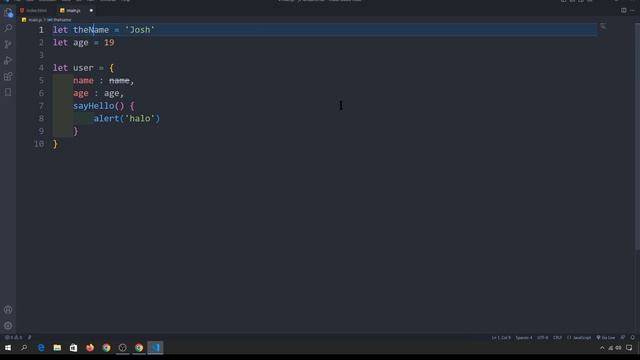This screenshot has height=360, width=640.
Task: Switch to the main.js editor tab
Action: [x=71, y=10]
